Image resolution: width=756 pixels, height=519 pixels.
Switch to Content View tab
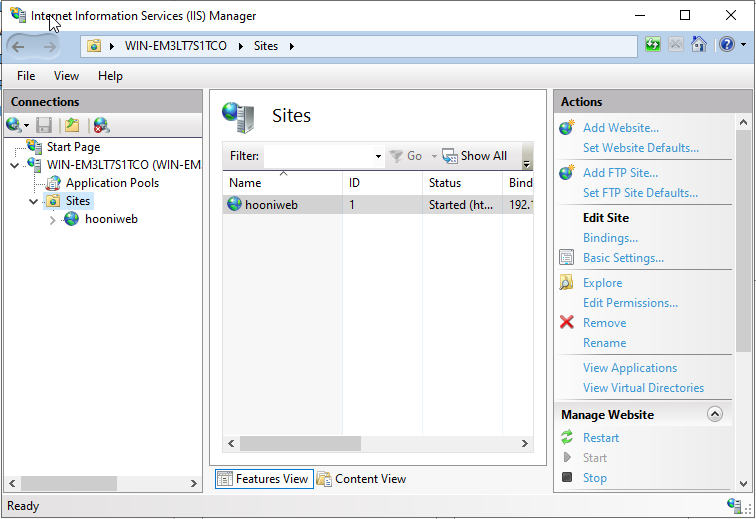pyautogui.click(x=362, y=479)
